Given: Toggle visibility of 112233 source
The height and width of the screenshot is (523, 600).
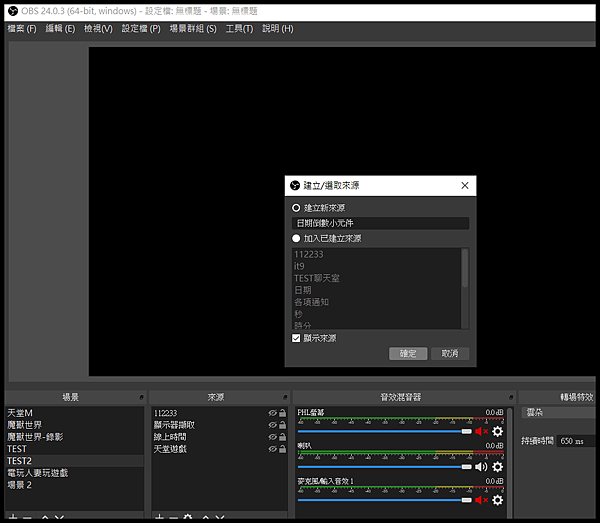Looking at the screenshot, I should [272, 413].
